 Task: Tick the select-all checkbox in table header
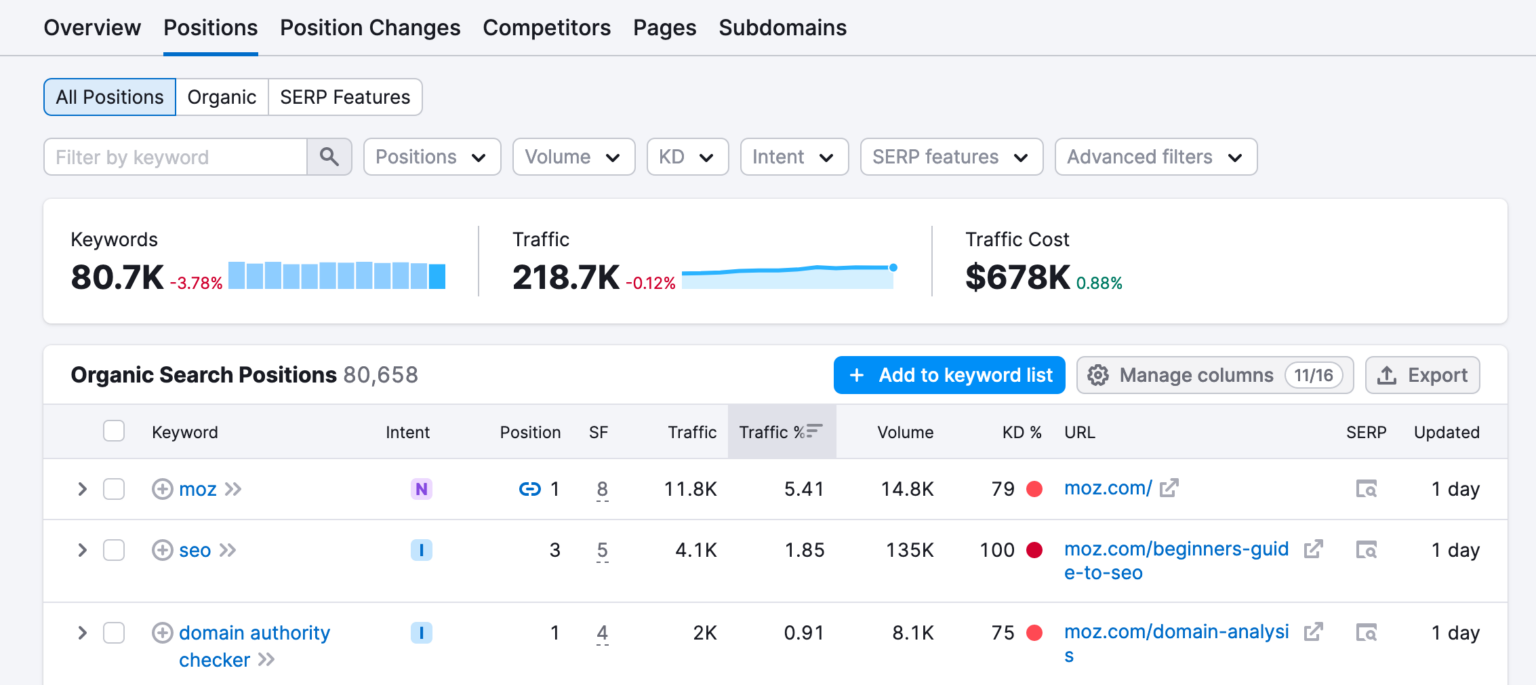tap(114, 431)
